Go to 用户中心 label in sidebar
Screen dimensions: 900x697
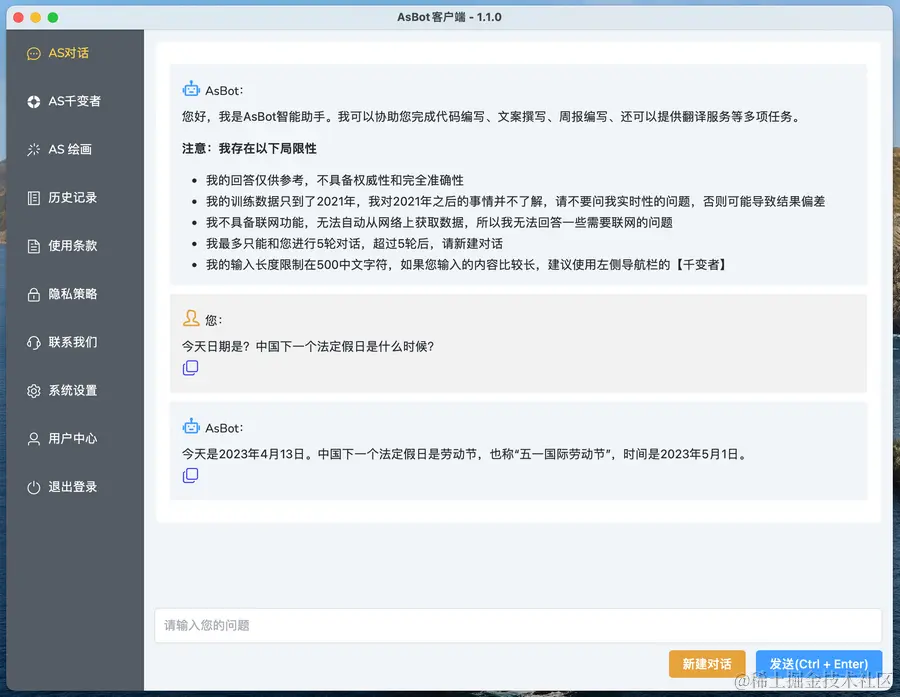tap(73, 439)
